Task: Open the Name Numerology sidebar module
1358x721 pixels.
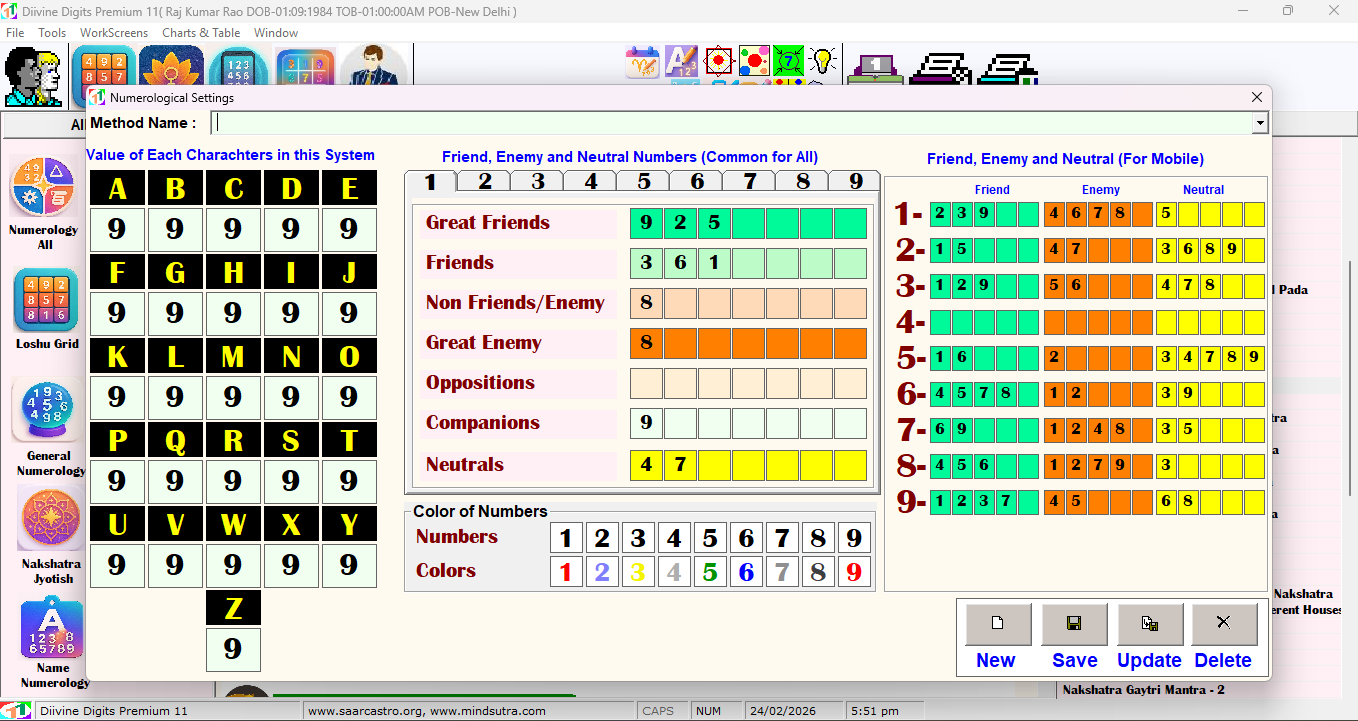Action: pyautogui.click(x=50, y=630)
